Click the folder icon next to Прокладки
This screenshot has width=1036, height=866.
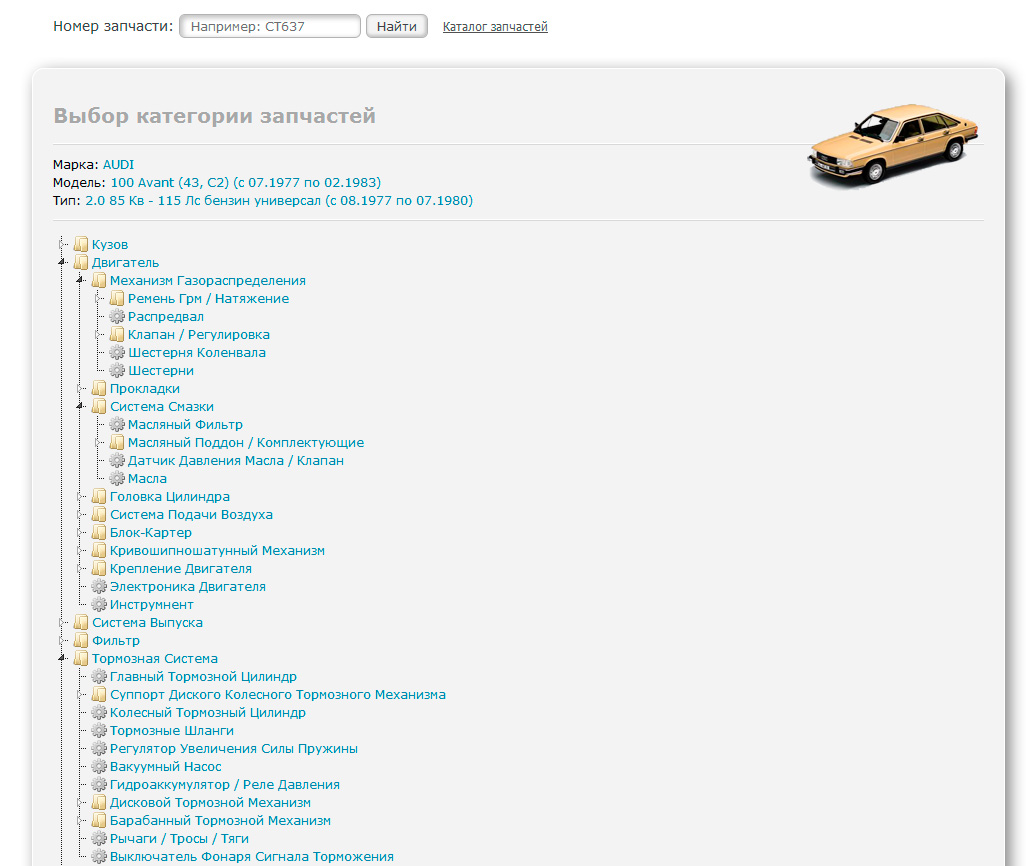(99, 389)
